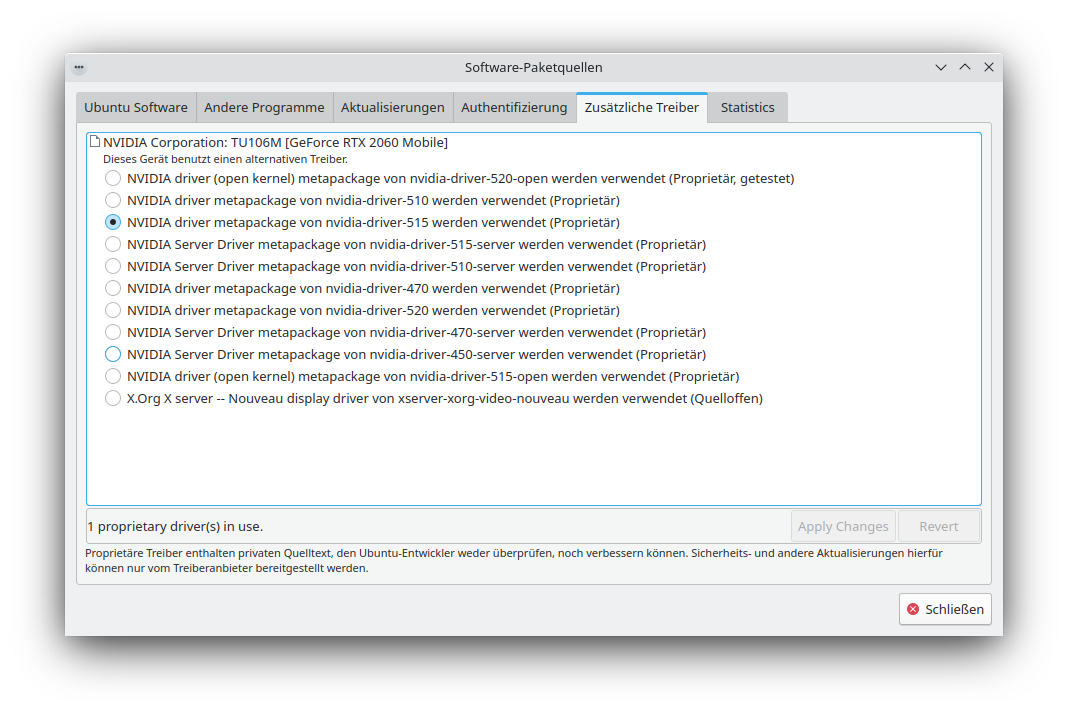Select nvidia-driver-510 metapackage option
Image resolution: width=1068 pixels, height=713 pixels.
tap(113, 200)
